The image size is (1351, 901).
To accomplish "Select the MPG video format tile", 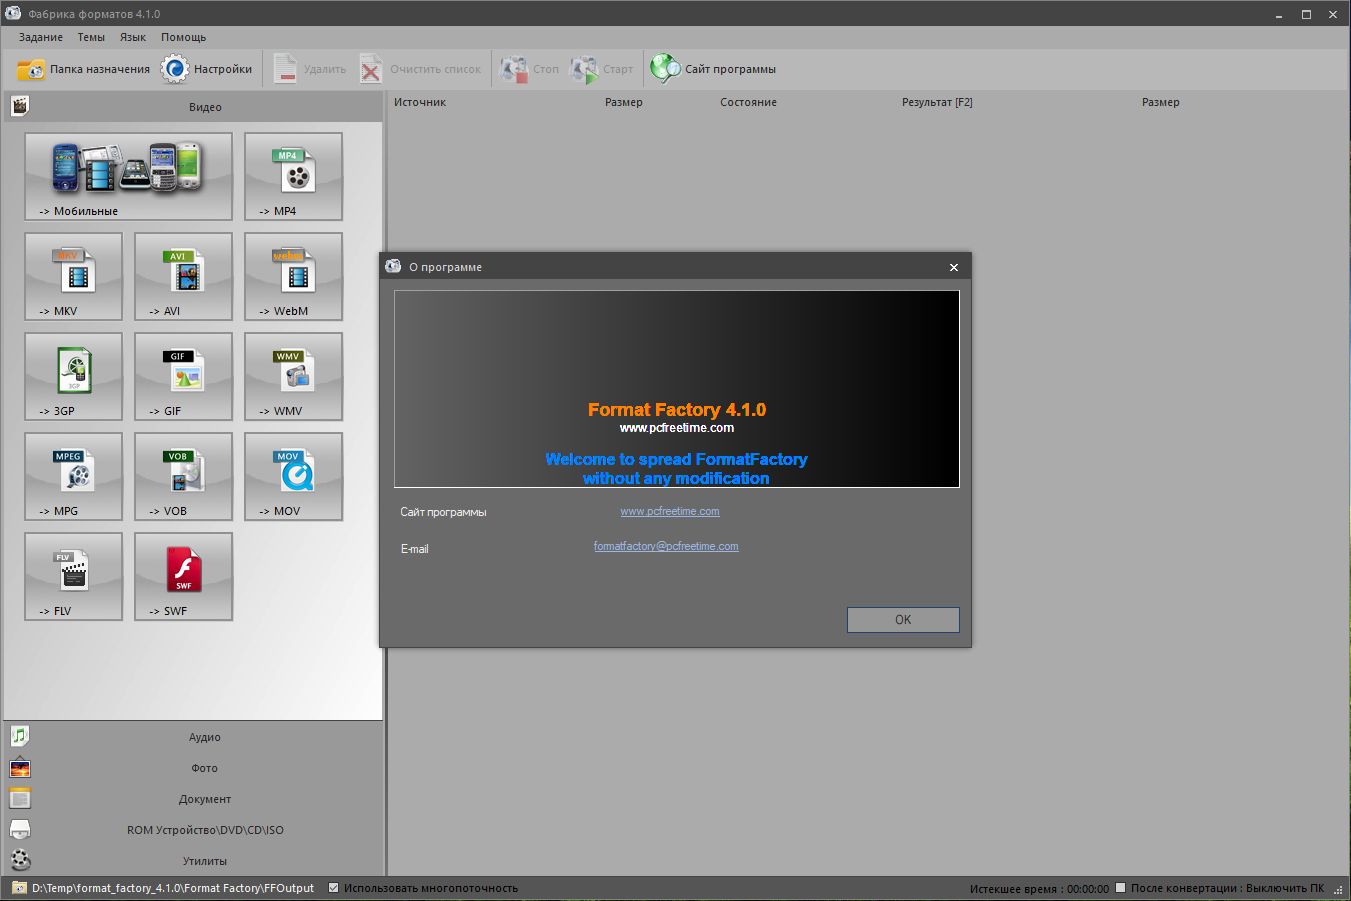I will tap(73, 476).
